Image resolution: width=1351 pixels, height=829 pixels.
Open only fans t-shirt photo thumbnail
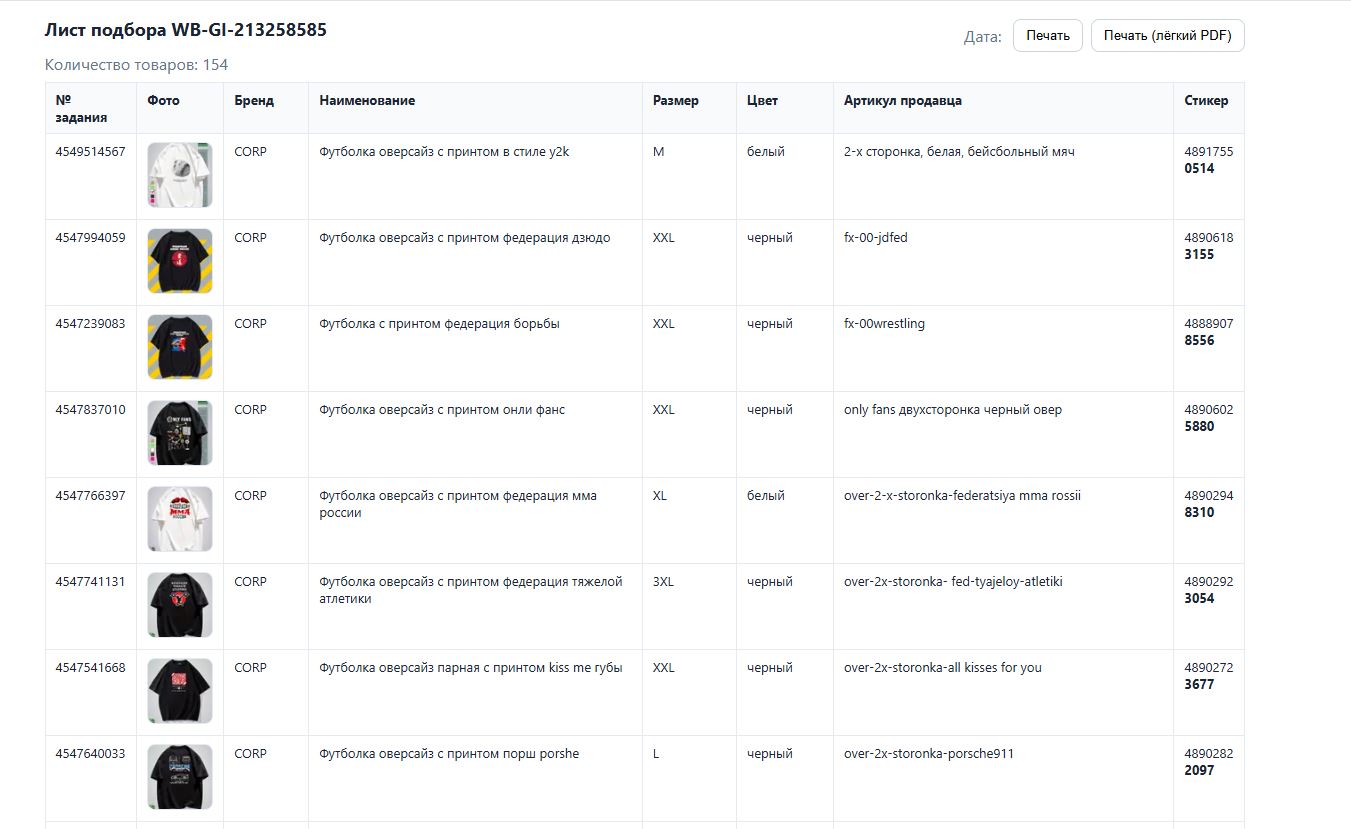click(x=180, y=433)
